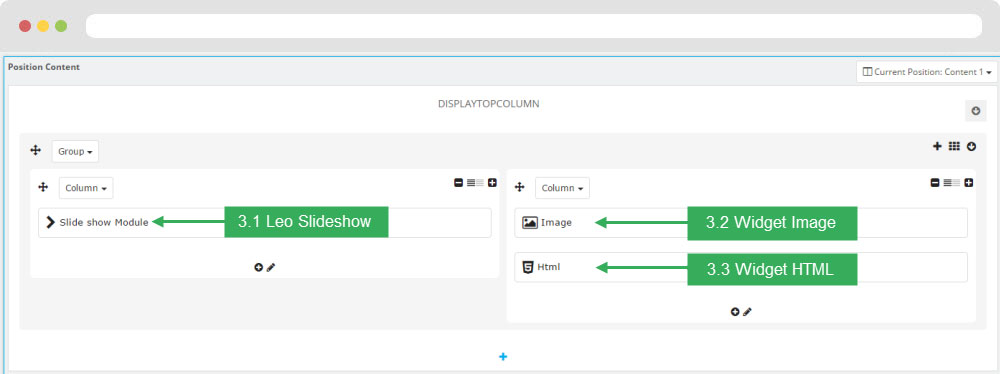Click the Group grid layout icon
This screenshot has width=1000, height=374.
click(x=954, y=146)
